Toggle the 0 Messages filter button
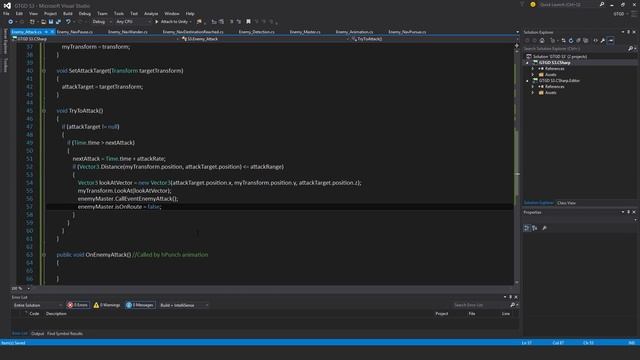 pyautogui.click(x=140, y=305)
